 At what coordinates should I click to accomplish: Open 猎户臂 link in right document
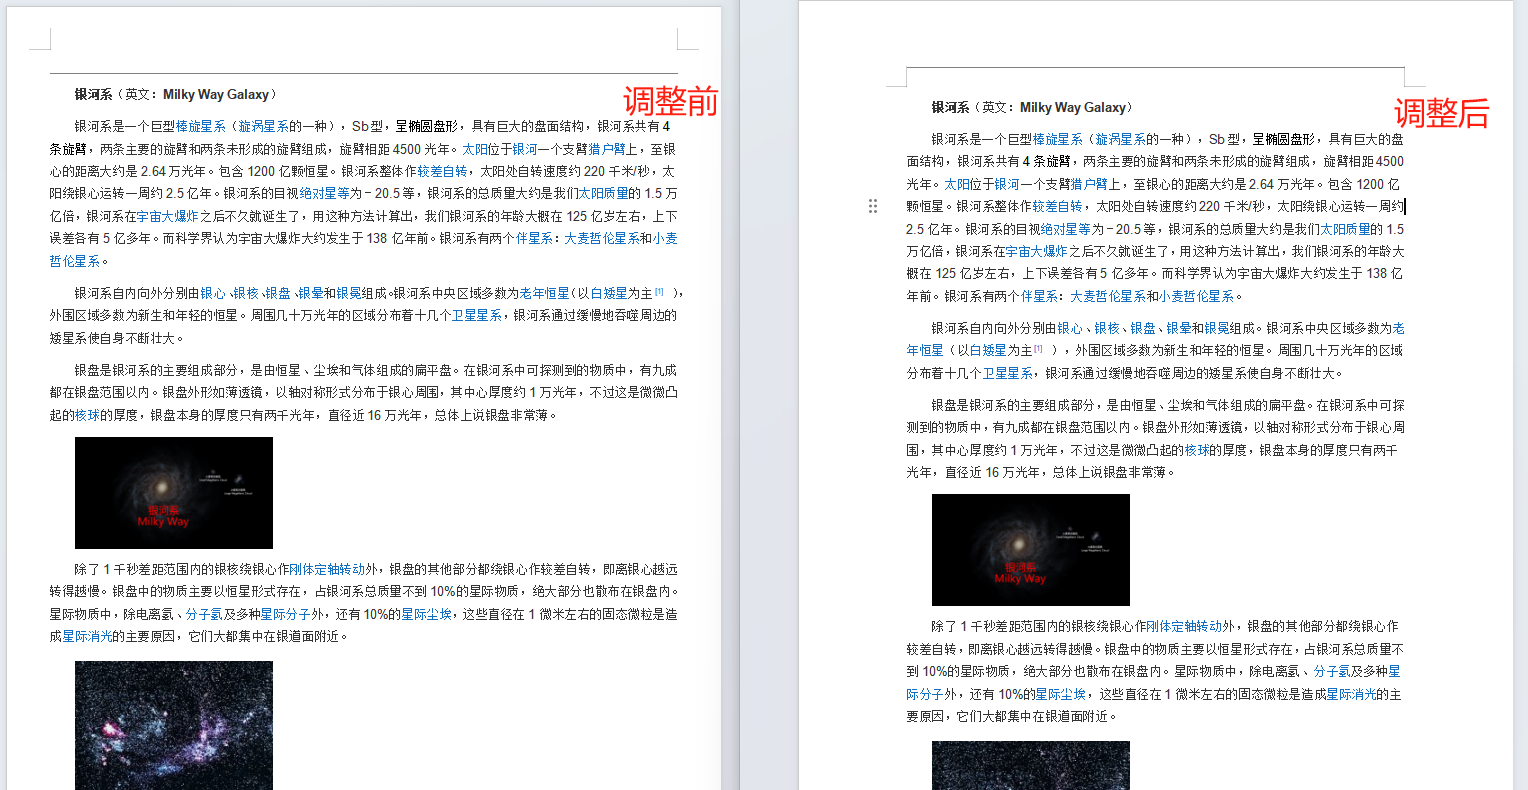(x=1089, y=184)
